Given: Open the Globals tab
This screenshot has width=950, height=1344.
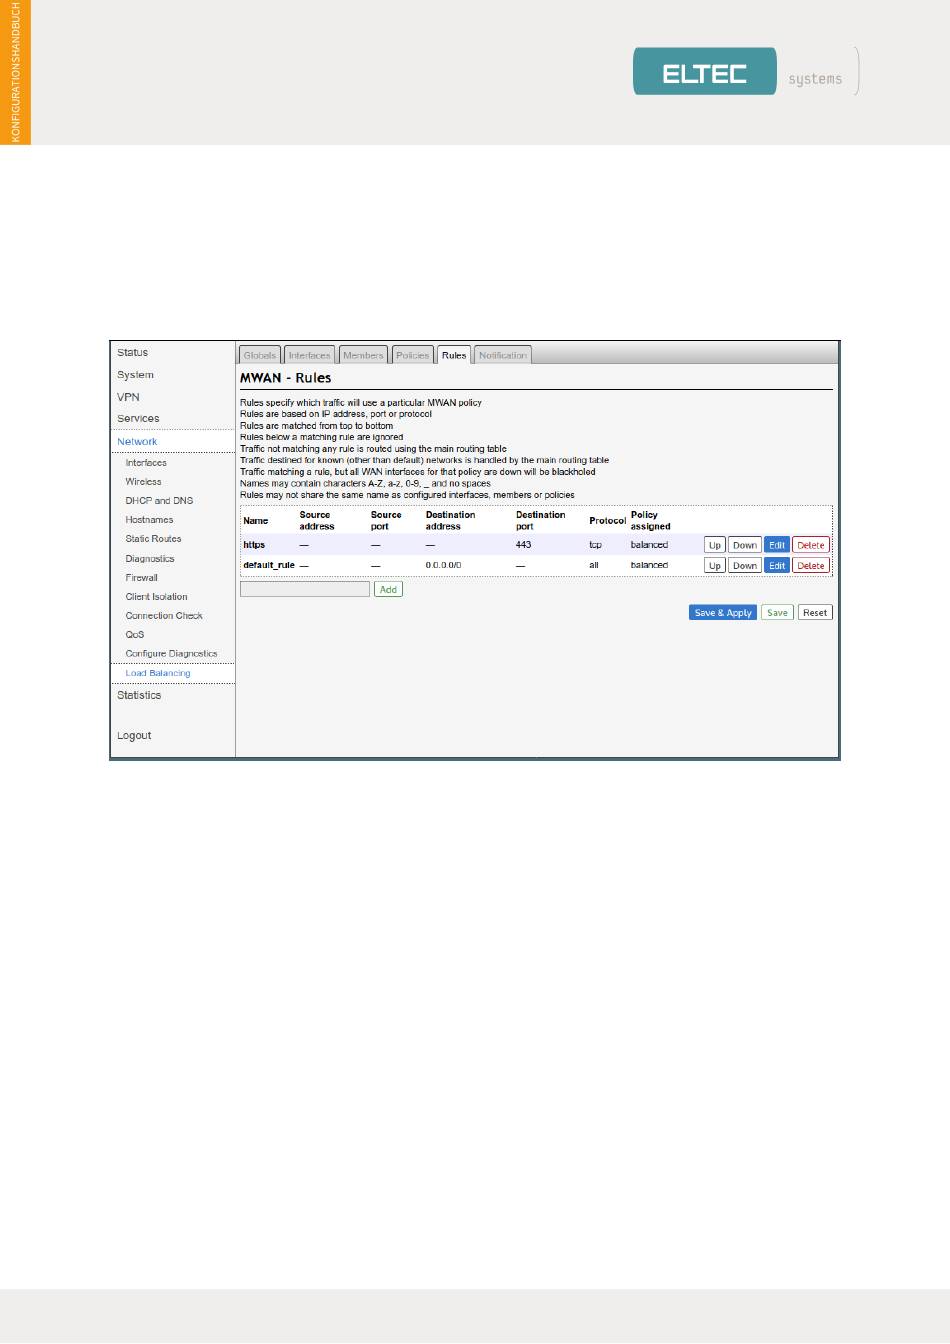Looking at the screenshot, I should point(259,355).
